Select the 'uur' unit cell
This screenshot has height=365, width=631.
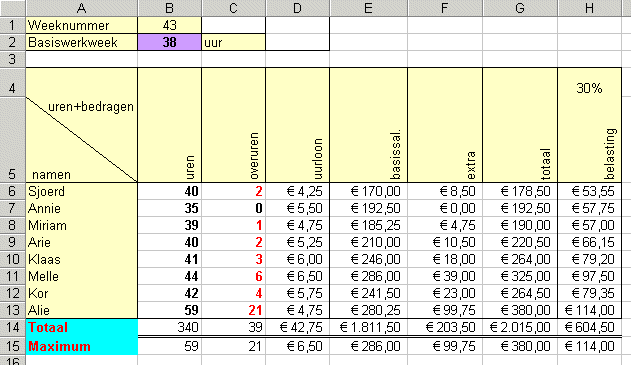[233, 42]
